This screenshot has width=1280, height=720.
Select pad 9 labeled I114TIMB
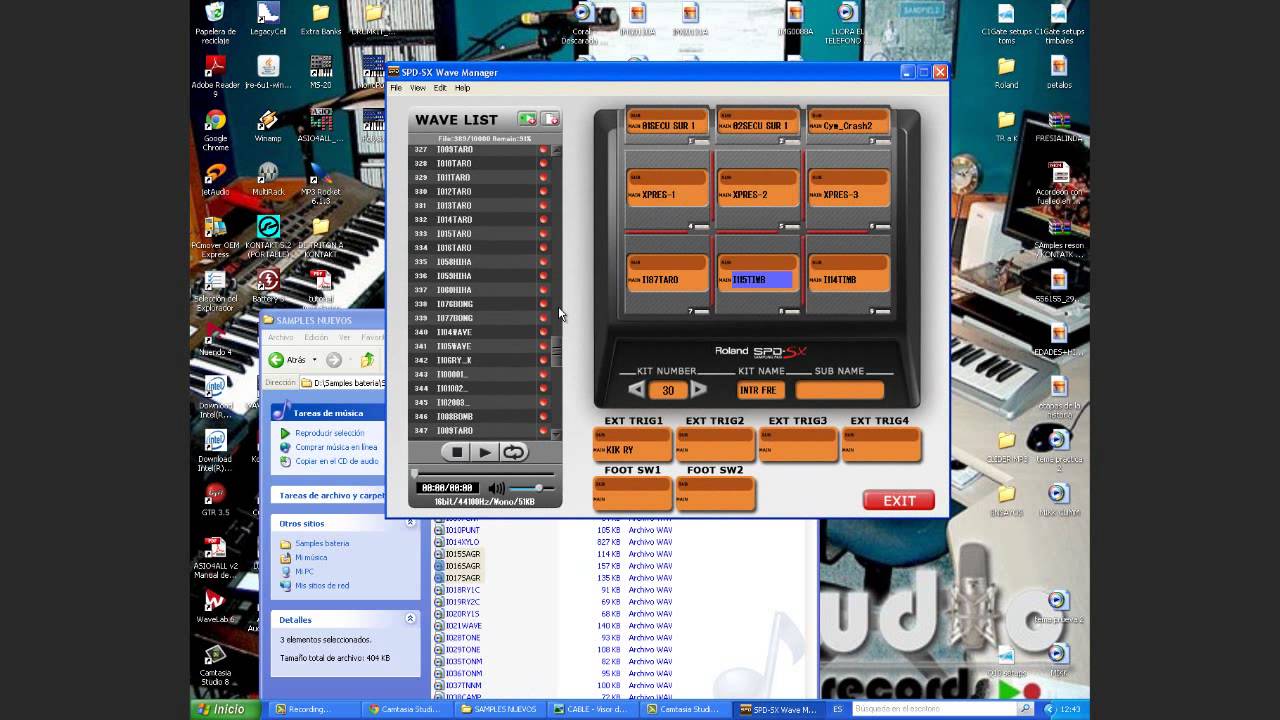849,273
